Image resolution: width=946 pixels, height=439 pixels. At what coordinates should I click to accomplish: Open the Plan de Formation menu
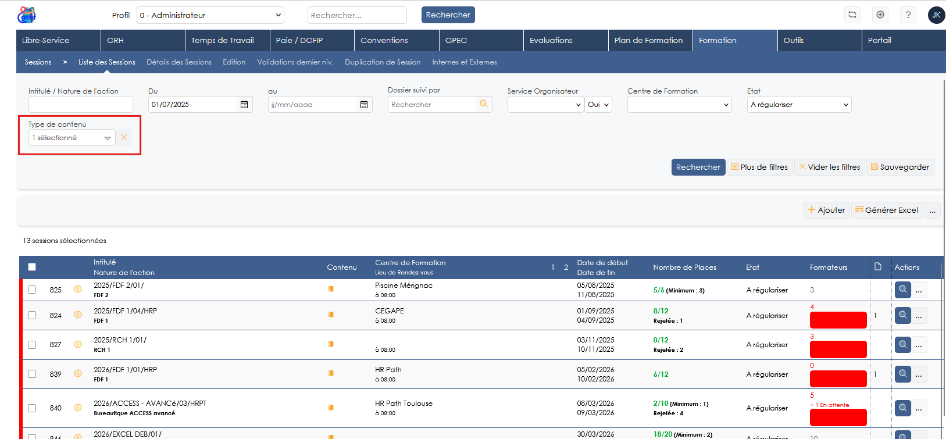[x=649, y=40]
